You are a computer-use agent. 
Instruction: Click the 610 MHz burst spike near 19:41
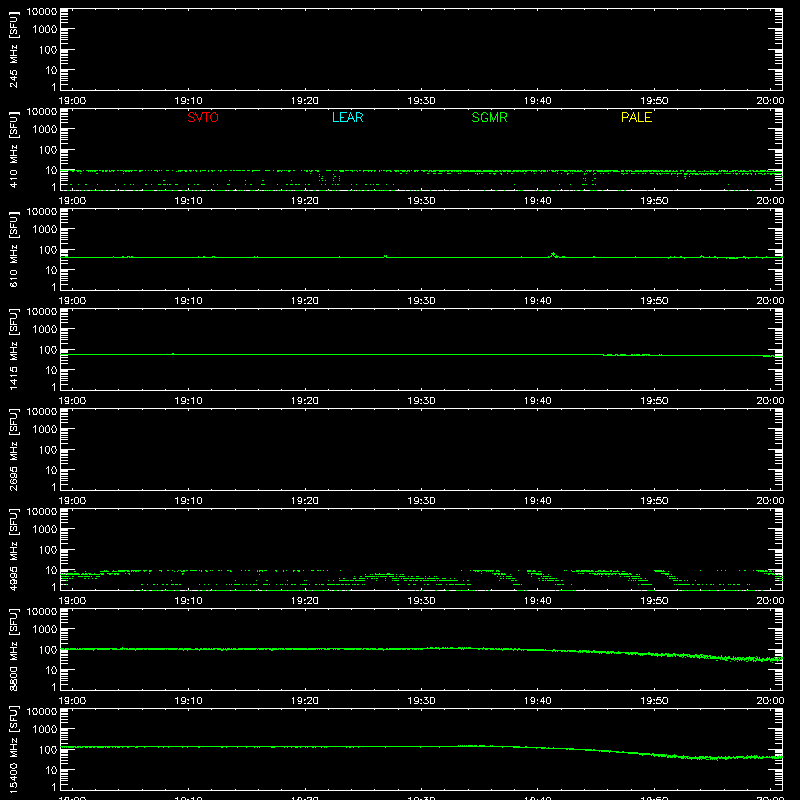tap(553, 255)
